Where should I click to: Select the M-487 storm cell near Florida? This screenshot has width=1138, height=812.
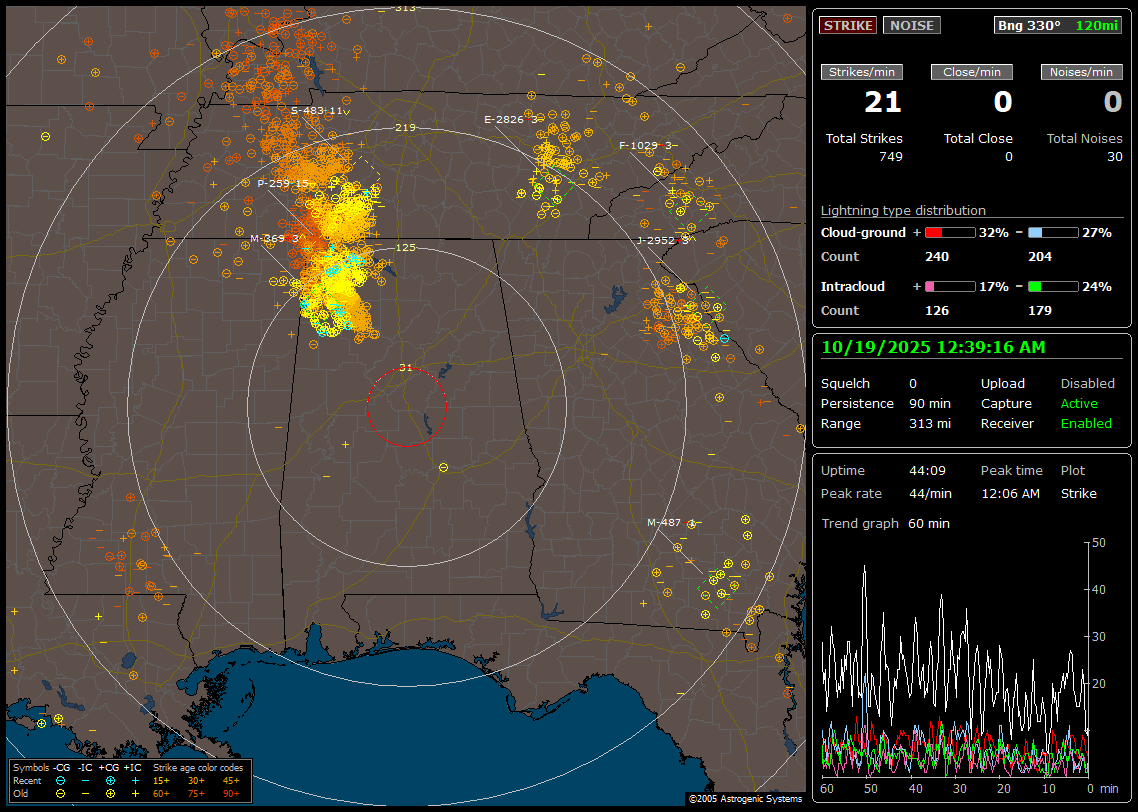click(x=670, y=522)
